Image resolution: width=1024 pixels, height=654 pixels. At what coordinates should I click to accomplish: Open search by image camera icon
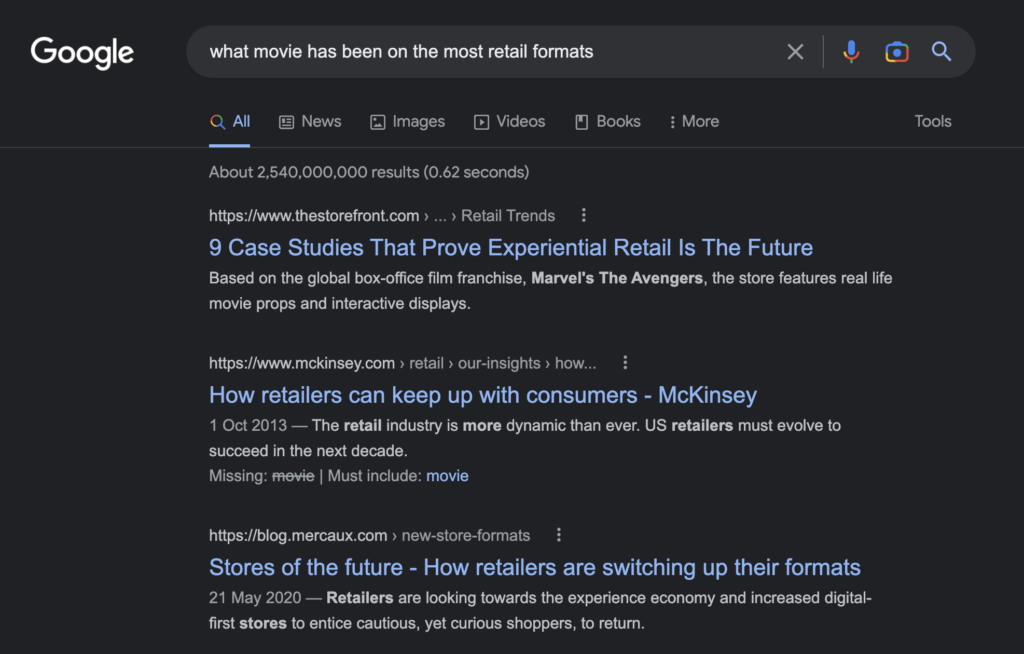897,52
